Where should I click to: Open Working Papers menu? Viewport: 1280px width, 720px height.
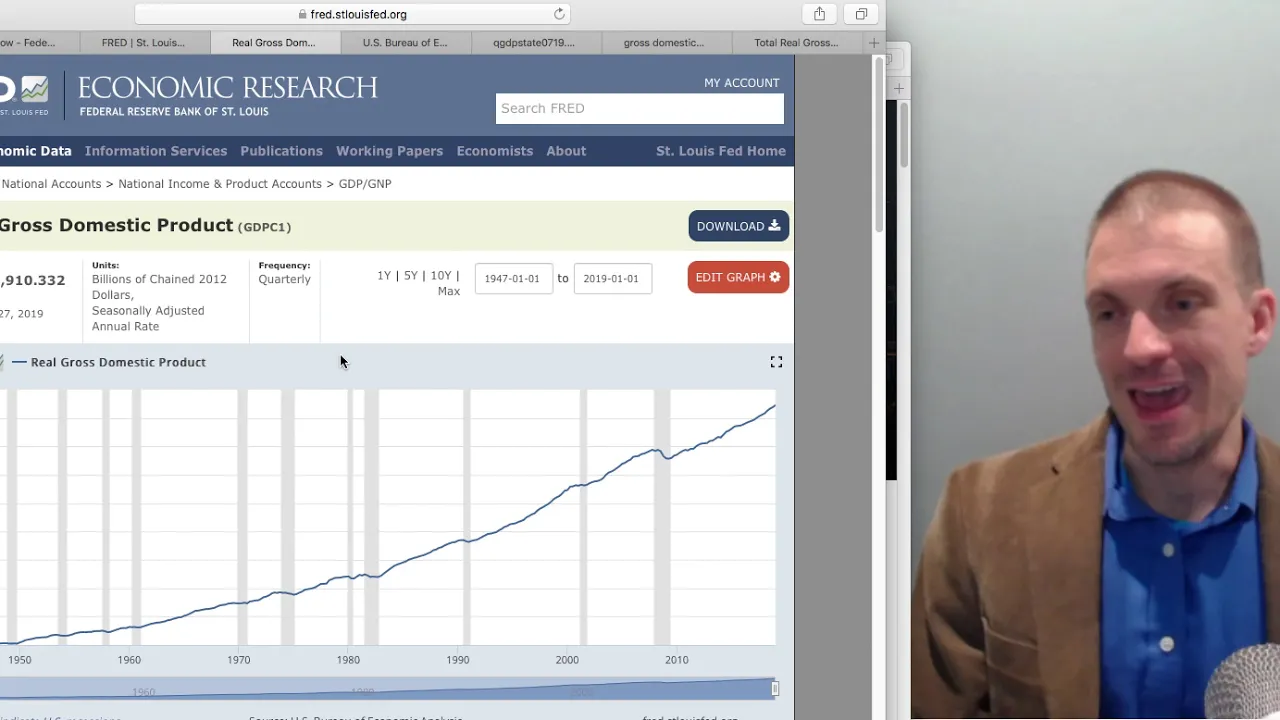(x=389, y=151)
